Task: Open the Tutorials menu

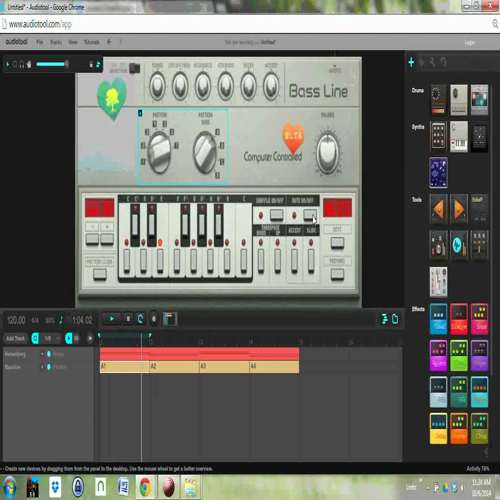Action: [92, 42]
